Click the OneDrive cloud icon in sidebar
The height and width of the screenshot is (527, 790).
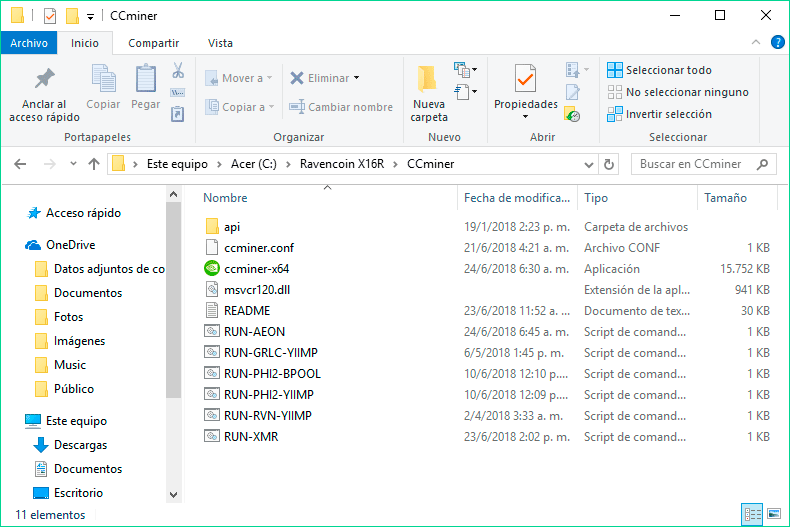pos(33,245)
